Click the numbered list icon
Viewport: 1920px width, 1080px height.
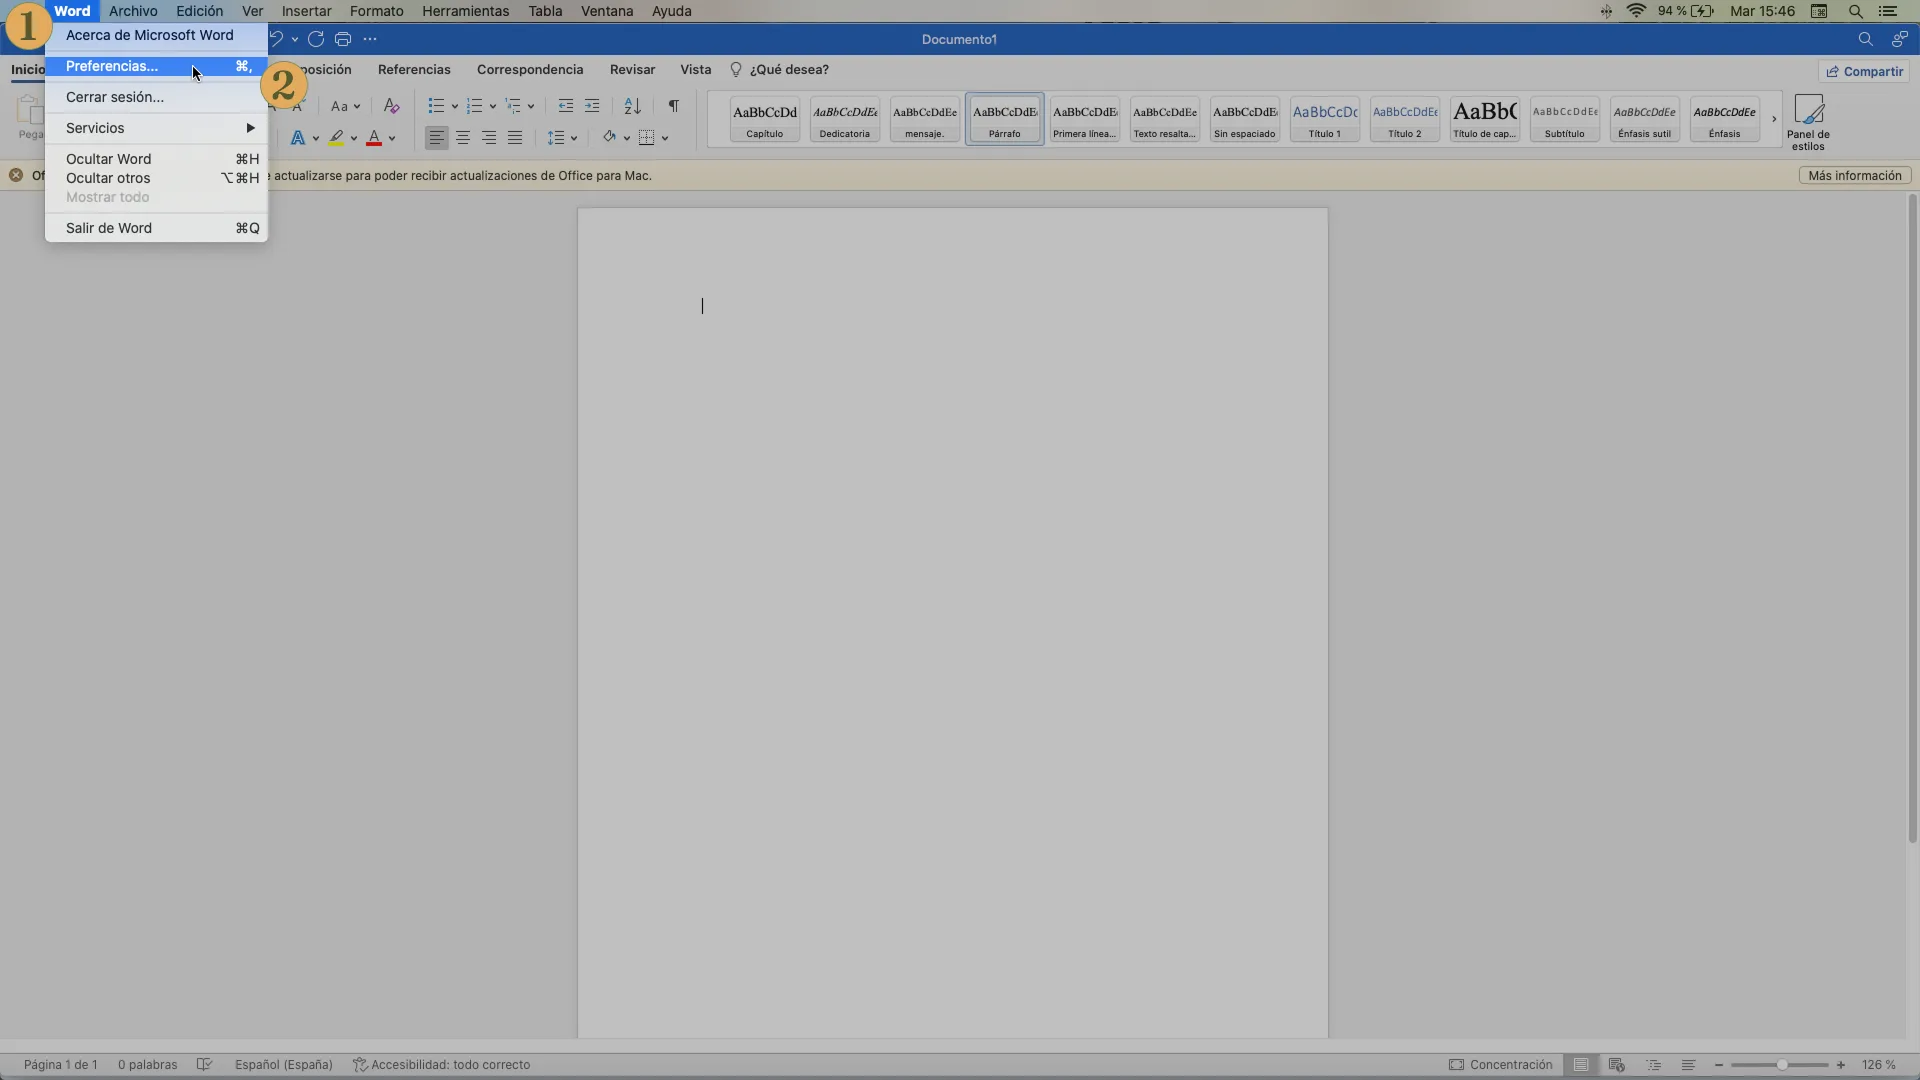(475, 106)
